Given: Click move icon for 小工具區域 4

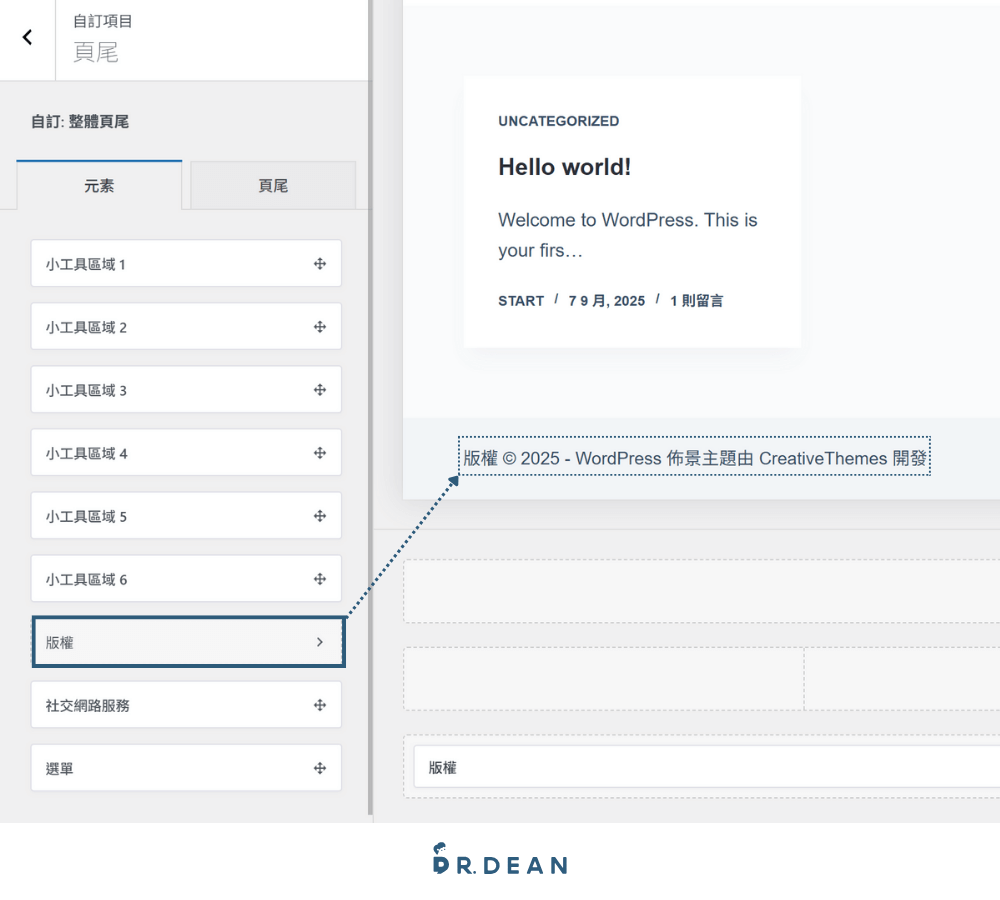Looking at the screenshot, I should 320,453.
